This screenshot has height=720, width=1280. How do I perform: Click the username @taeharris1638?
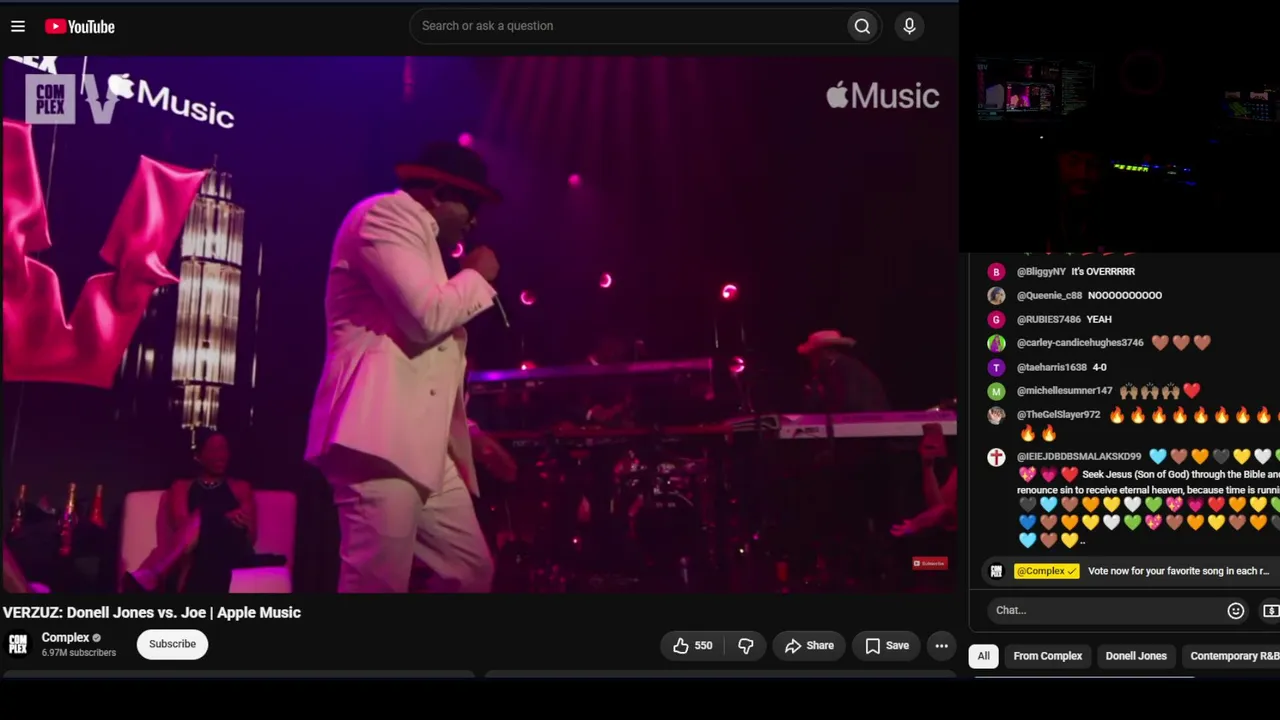(x=1052, y=367)
